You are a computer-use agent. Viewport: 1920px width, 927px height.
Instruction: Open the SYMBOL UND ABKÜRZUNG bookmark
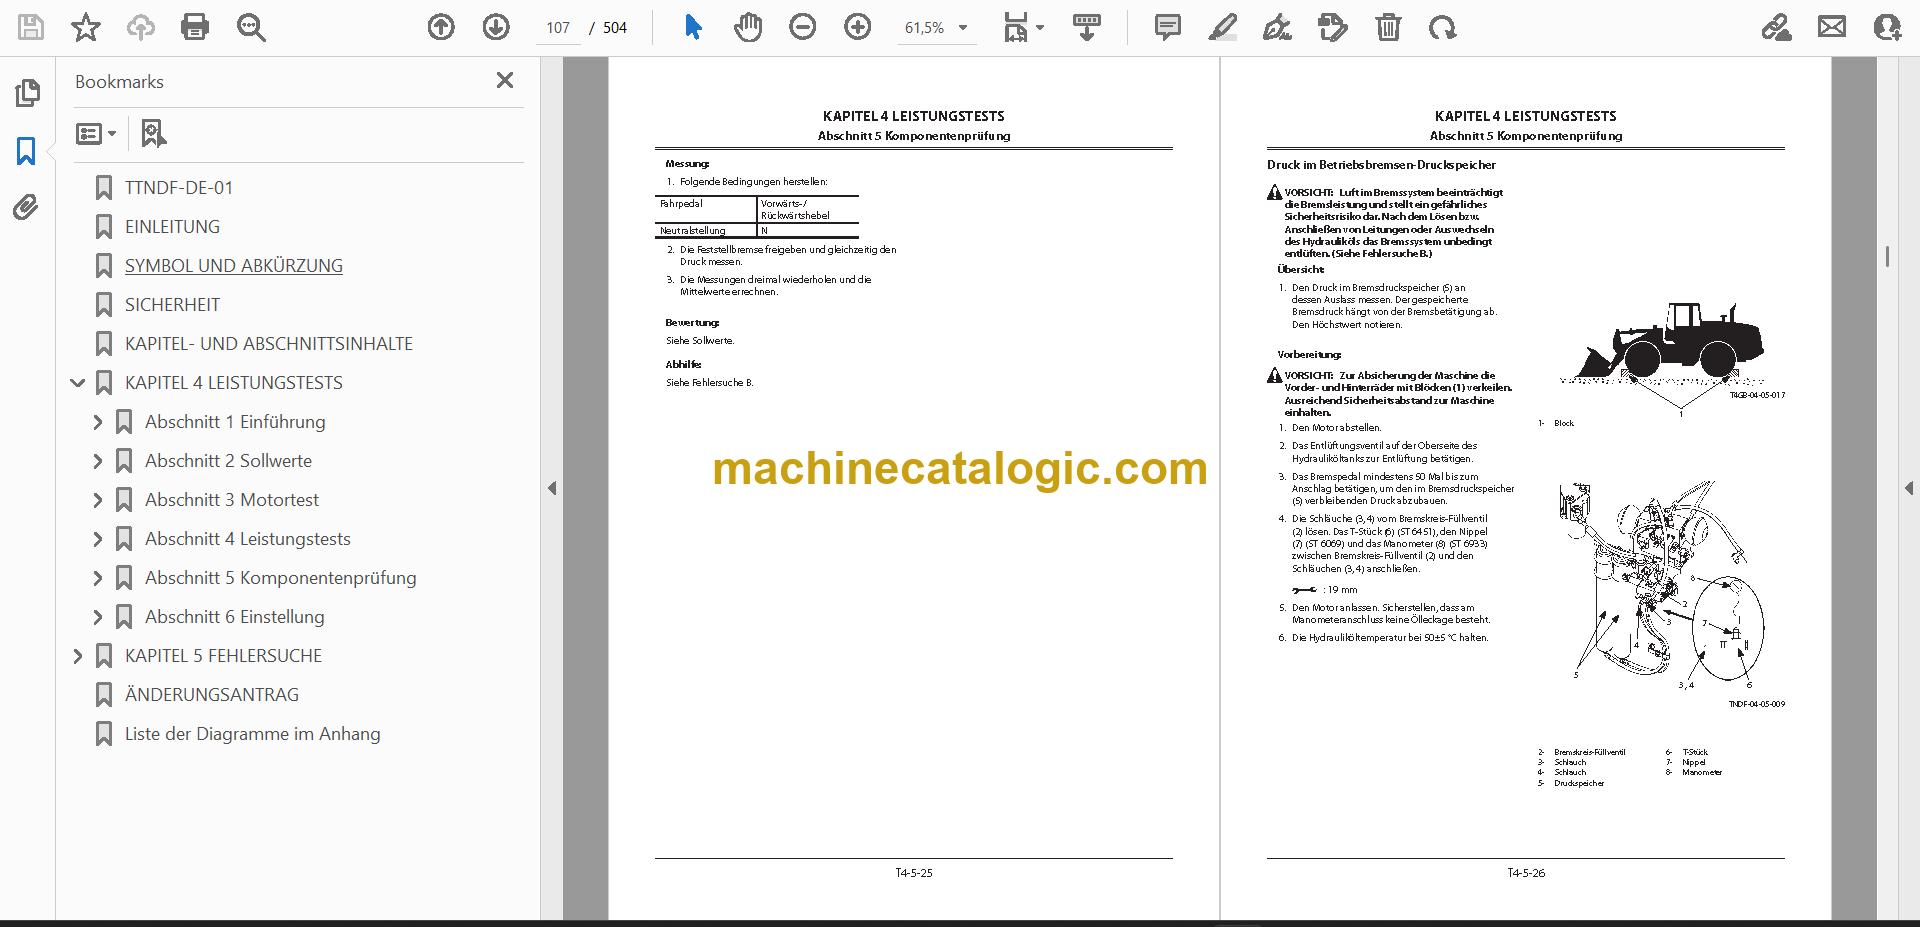[x=234, y=266]
